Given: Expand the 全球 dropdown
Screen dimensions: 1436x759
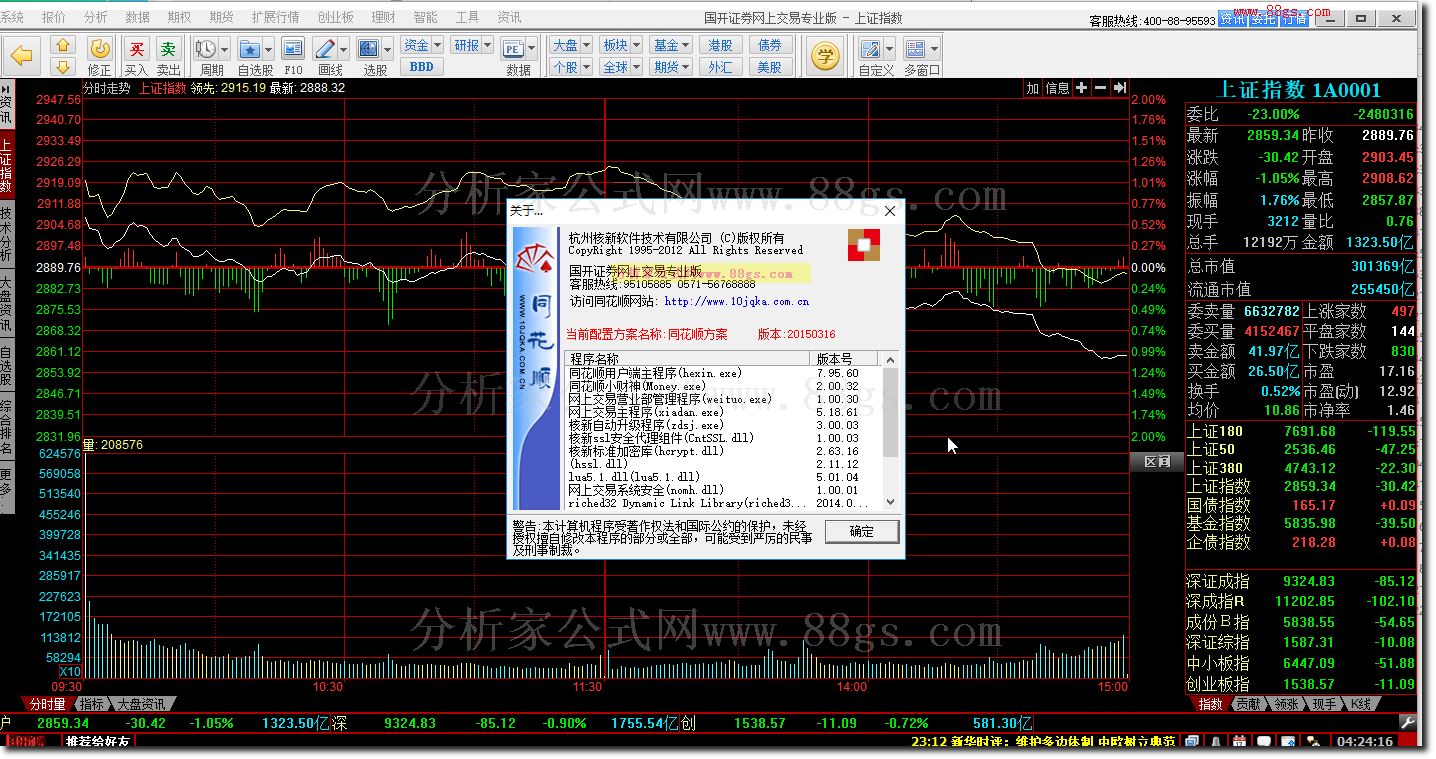Looking at the screenshot, I should tap(636, 67).
